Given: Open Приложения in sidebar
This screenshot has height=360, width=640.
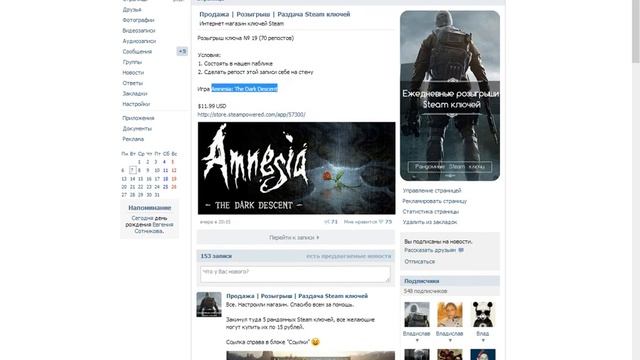Looking at the screenshot, I should tap(138, 118).
